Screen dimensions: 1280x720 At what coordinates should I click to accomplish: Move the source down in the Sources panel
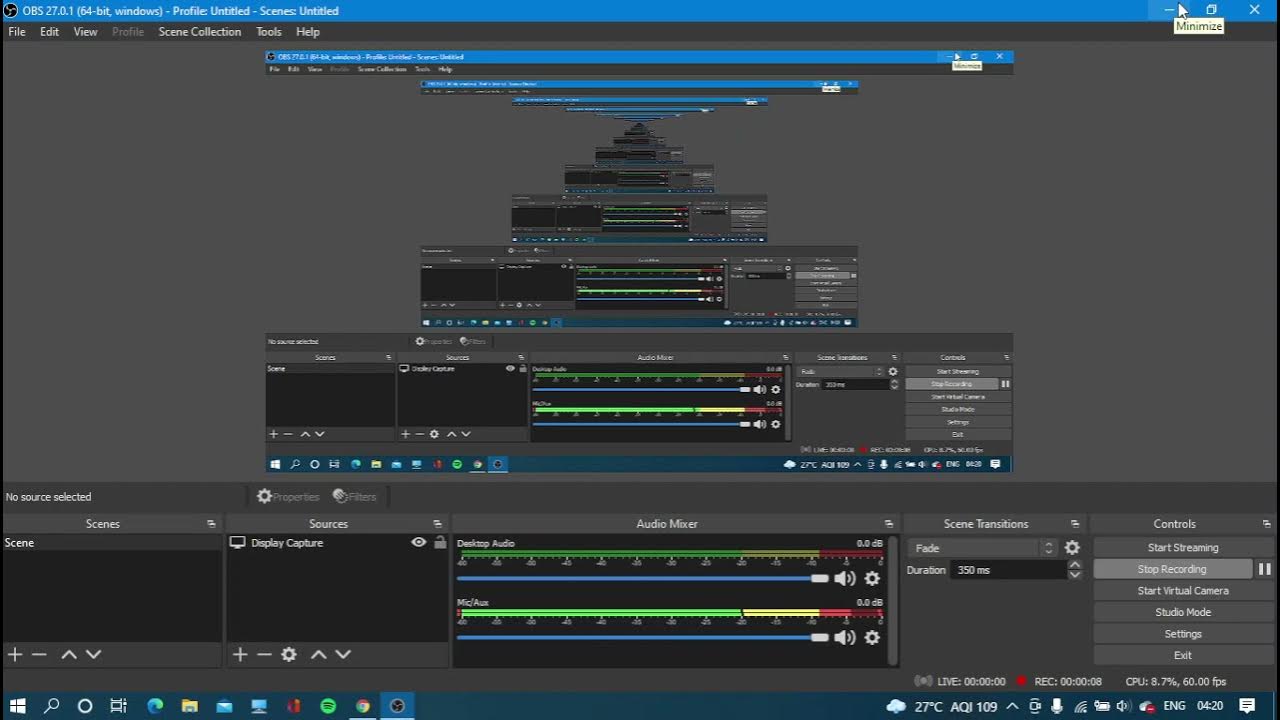coord(343,654)
